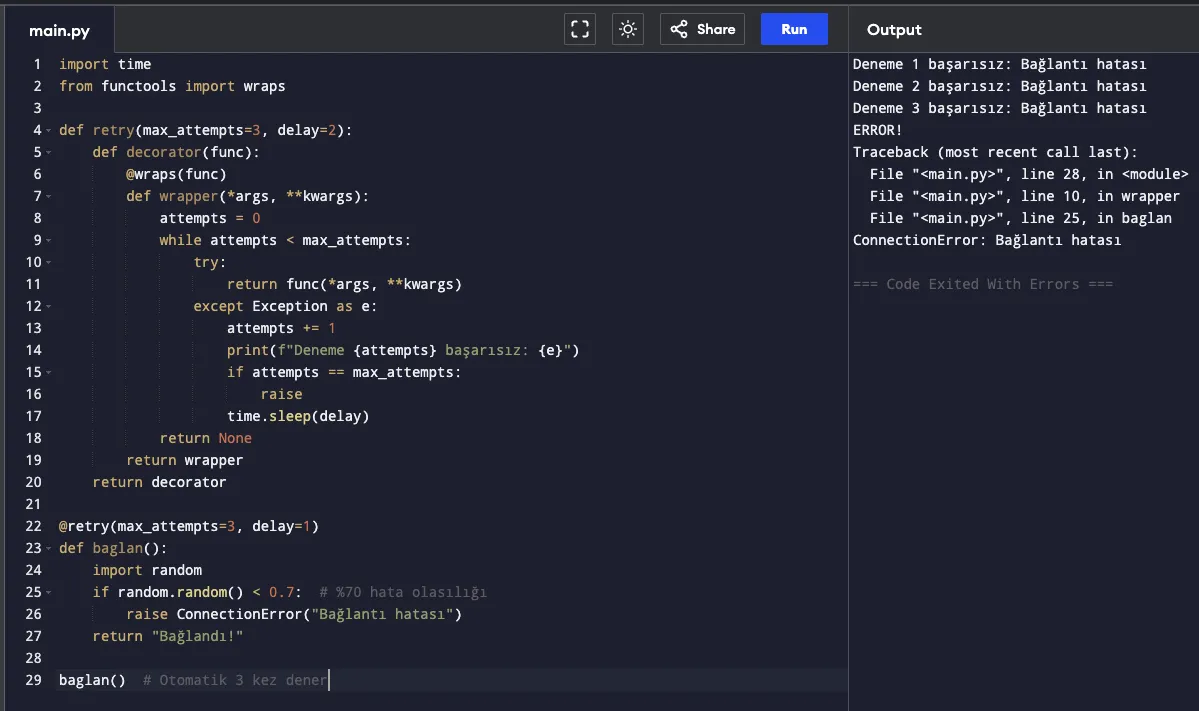Click the Share button
The image size is (1199, 711).
703,29
